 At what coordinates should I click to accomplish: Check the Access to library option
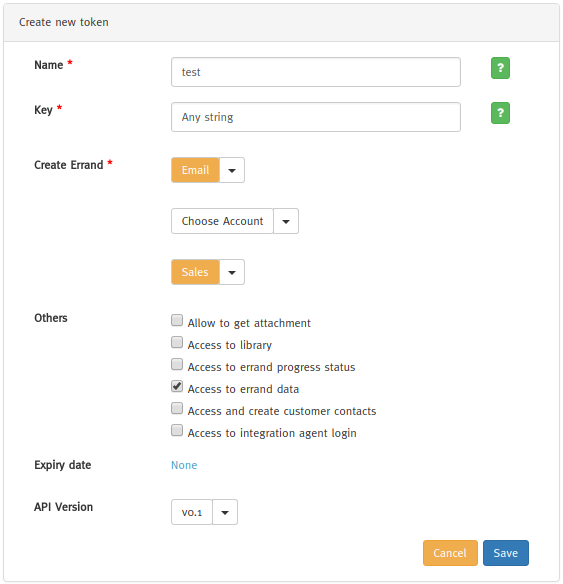pos(177,342)
